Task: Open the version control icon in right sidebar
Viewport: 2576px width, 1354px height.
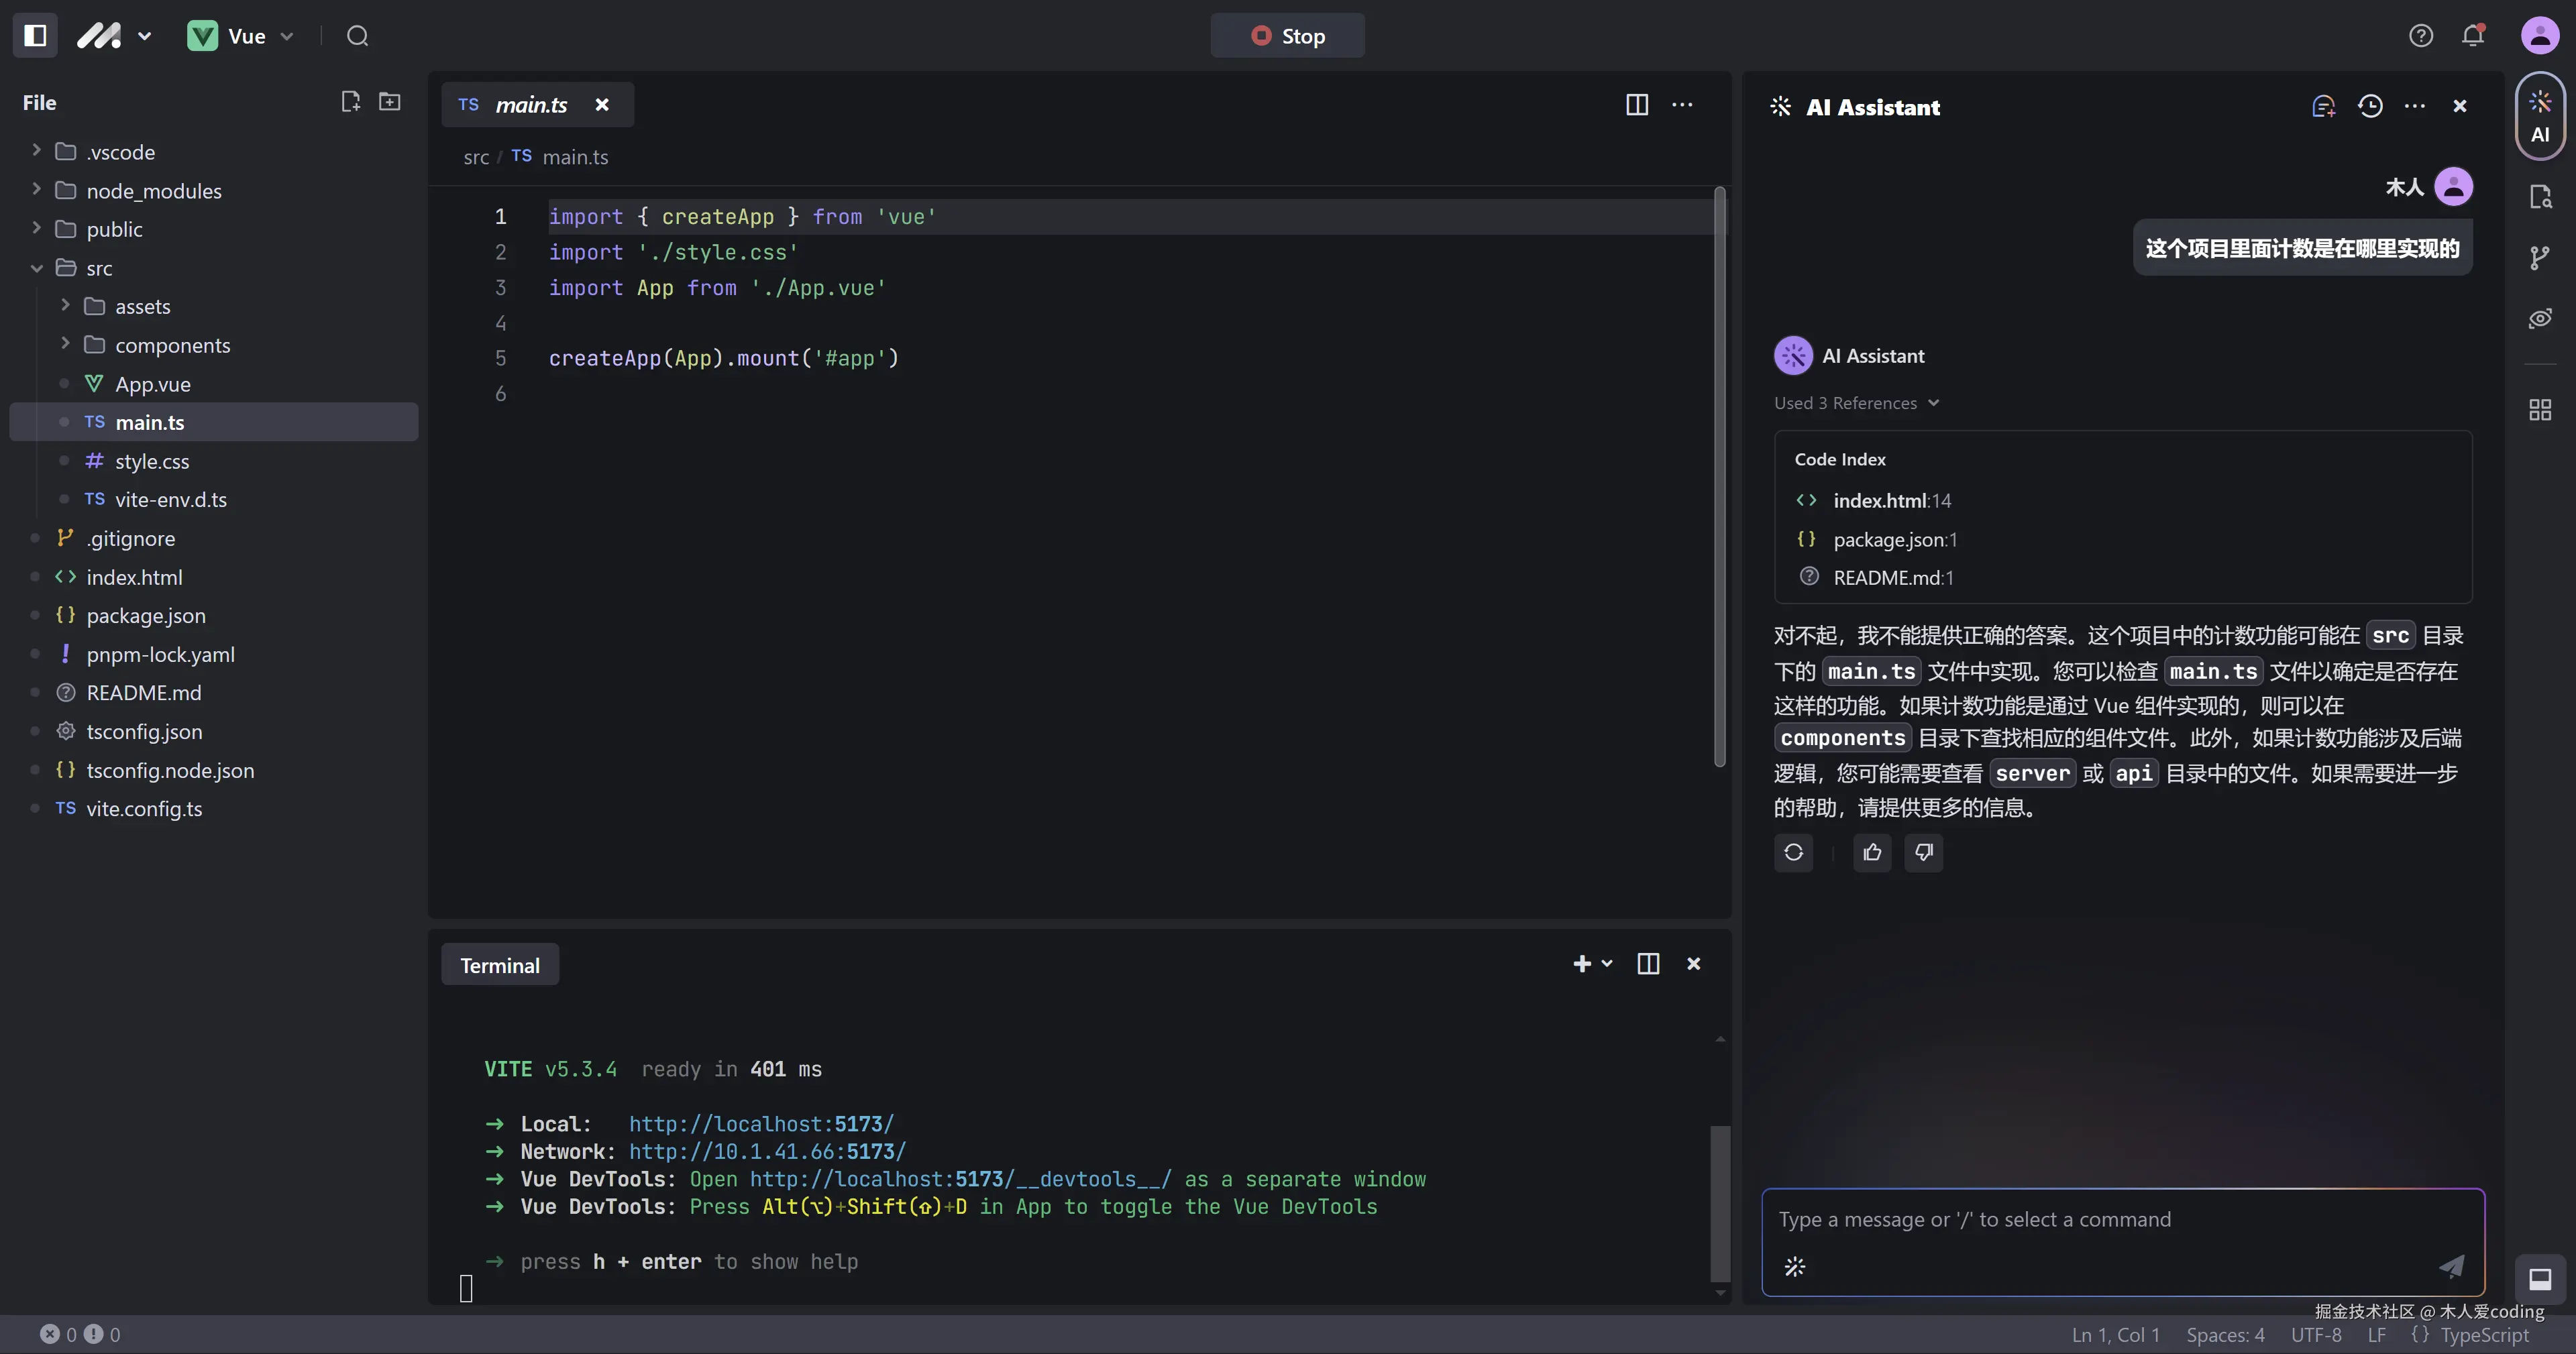Action: click(x=2539, y=257)
